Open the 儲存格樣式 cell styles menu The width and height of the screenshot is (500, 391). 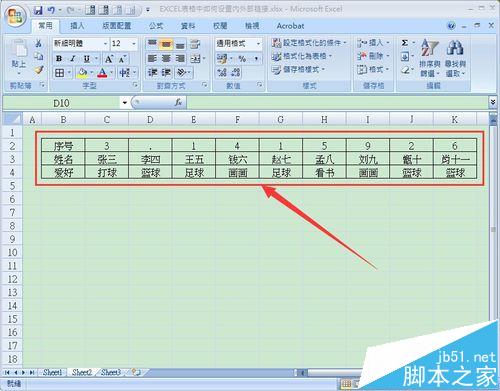click(298, 70)
